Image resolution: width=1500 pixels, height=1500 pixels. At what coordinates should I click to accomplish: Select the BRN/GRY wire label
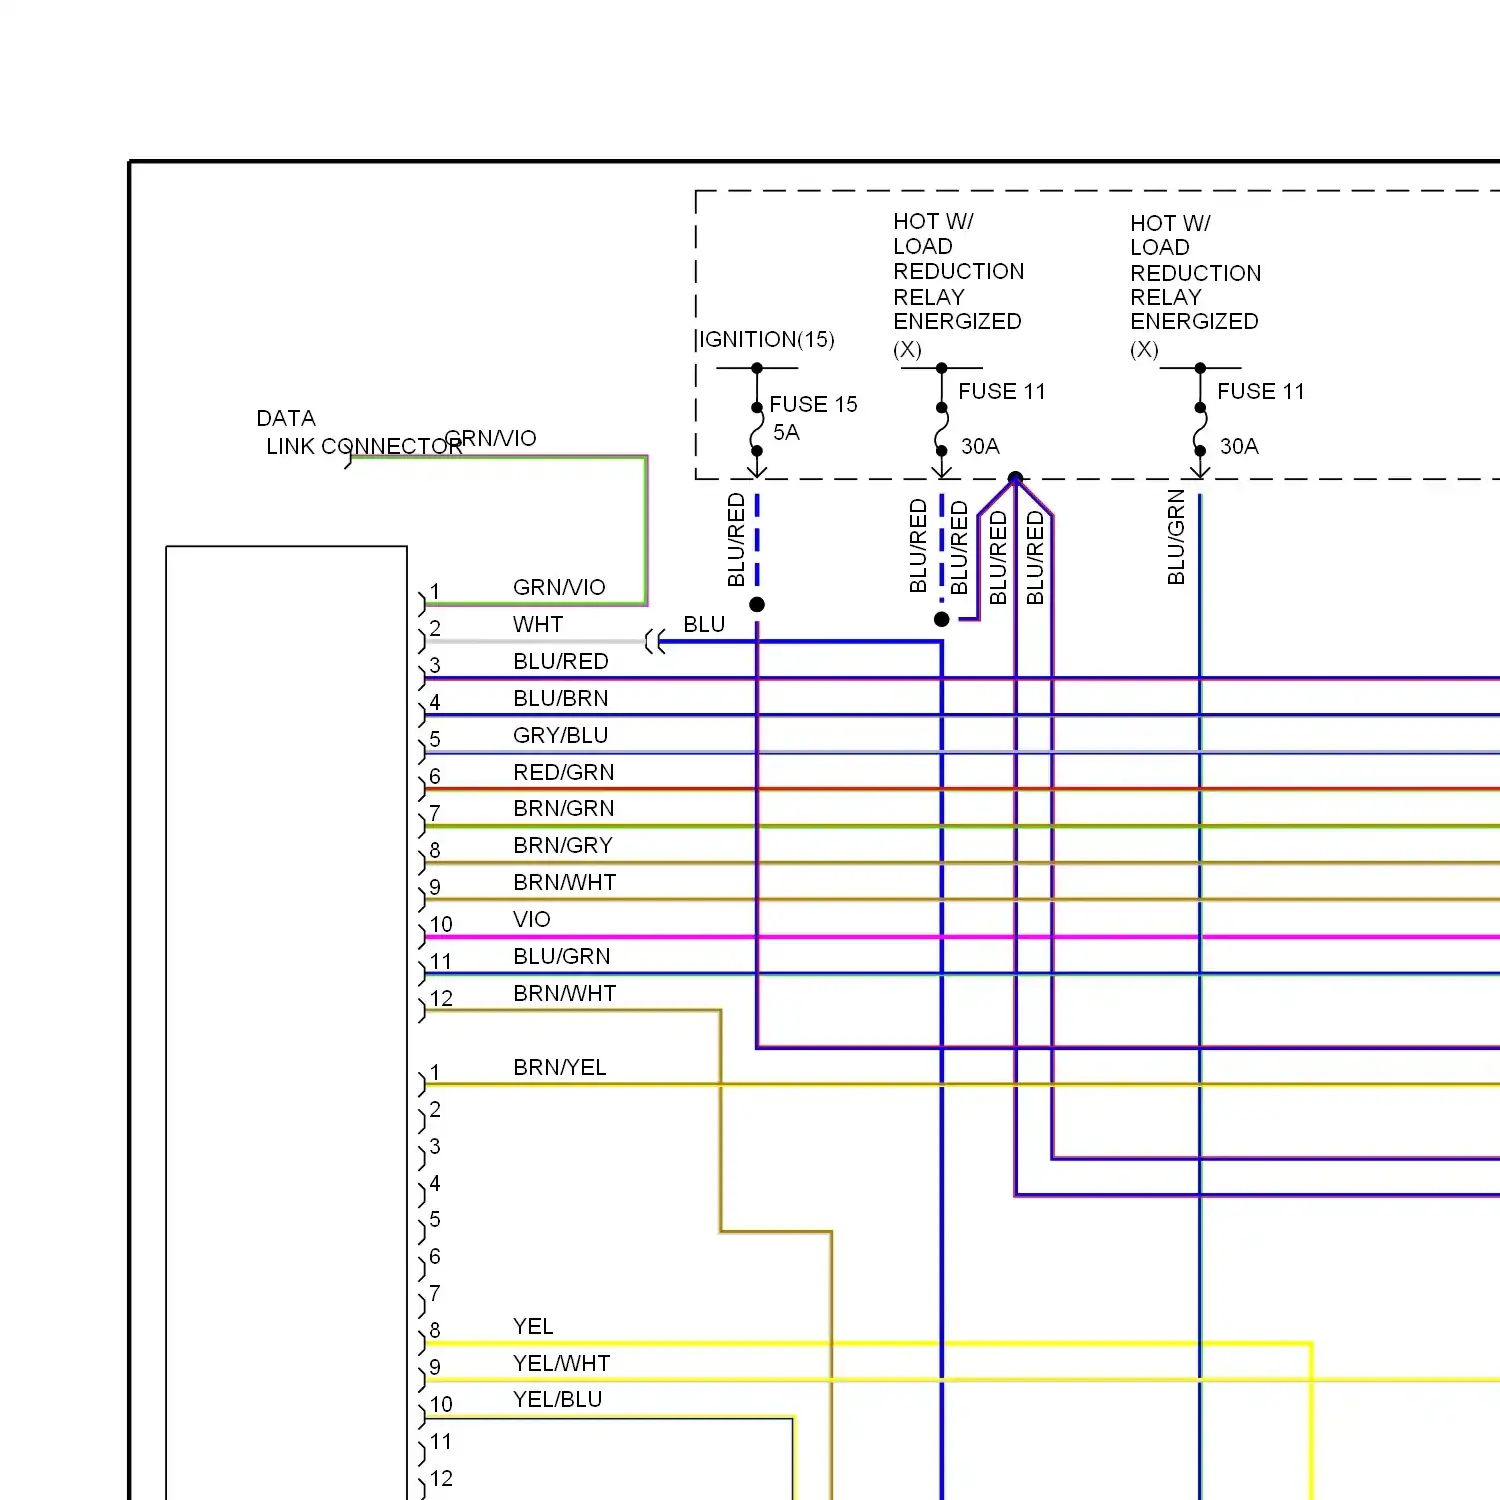pyautogui.click(x=562, y=845)
